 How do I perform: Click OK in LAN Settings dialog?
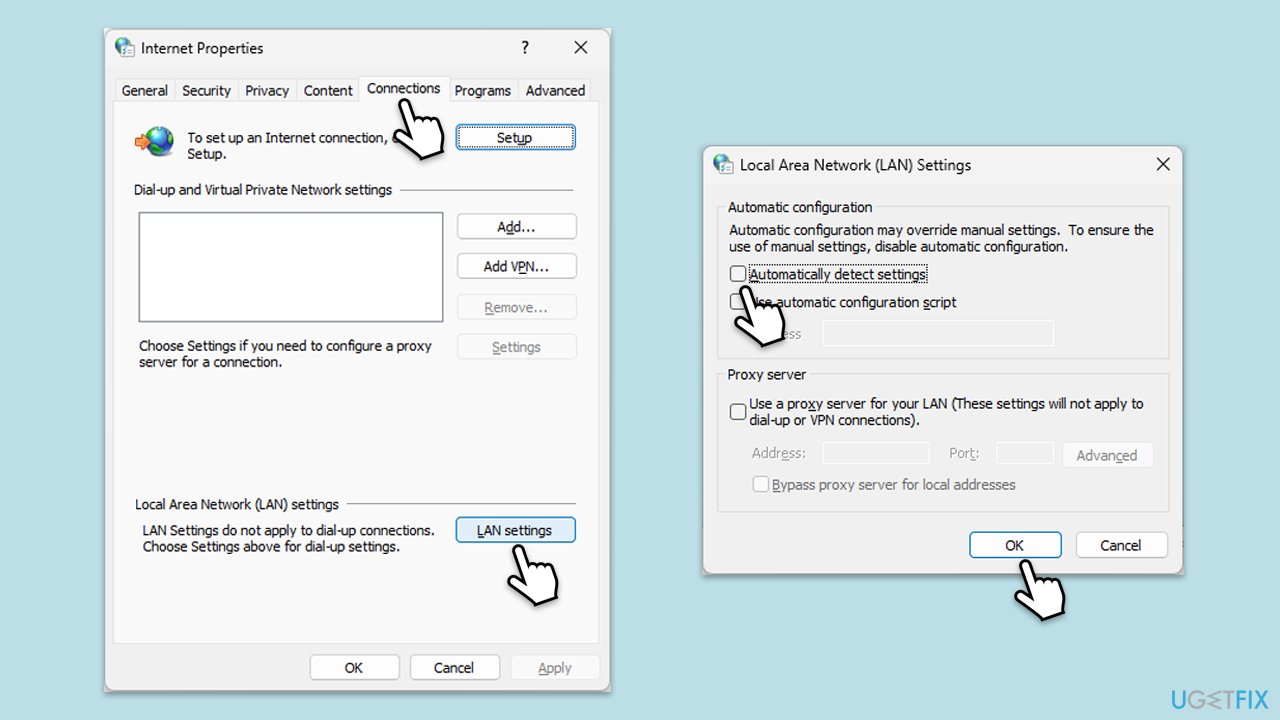point(1015,545)
